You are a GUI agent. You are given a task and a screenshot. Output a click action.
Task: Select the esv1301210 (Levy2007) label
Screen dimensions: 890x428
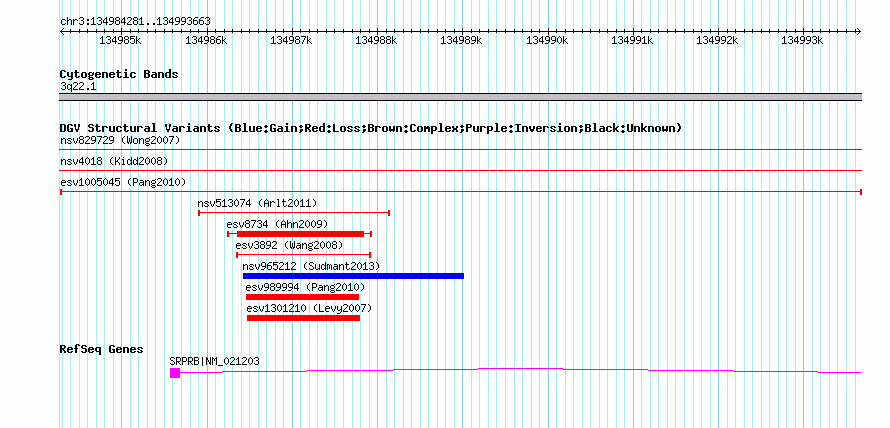point(309,308)
